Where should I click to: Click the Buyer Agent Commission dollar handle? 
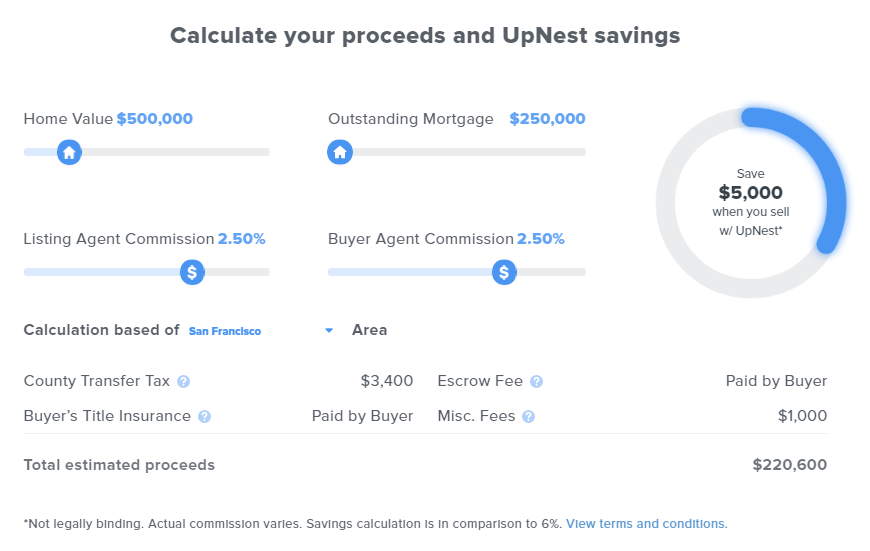pyautogui.click(x=505, y=272)
